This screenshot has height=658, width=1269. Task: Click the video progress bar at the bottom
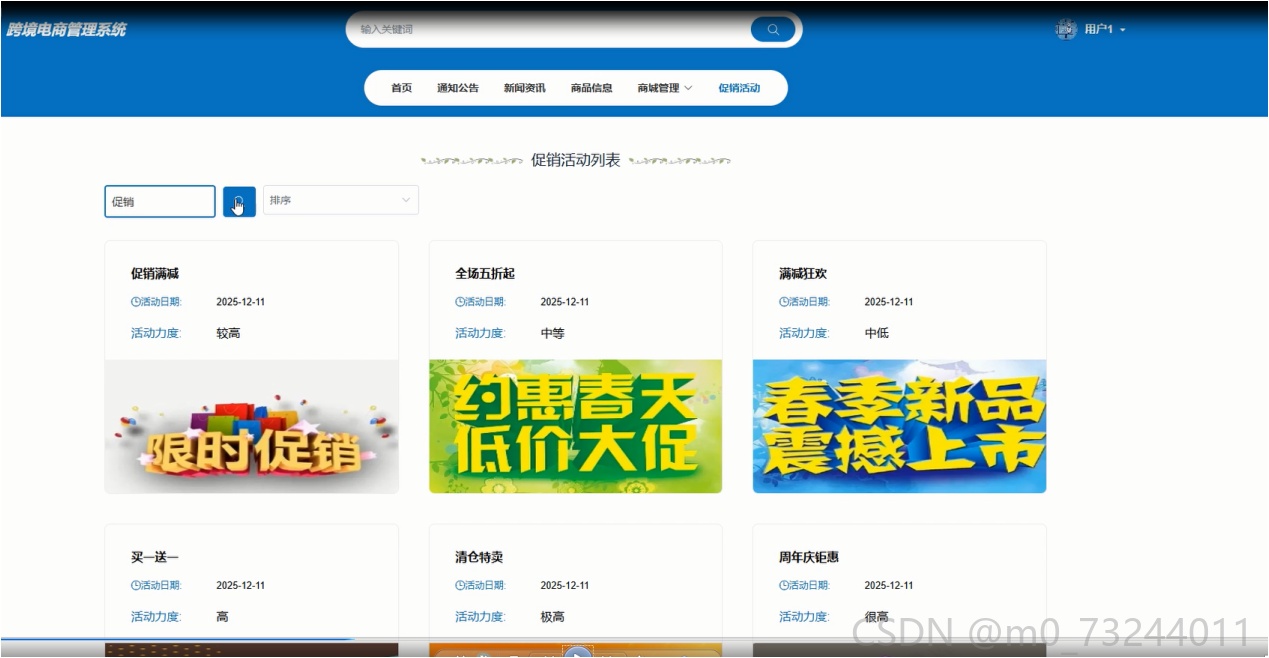634,639
